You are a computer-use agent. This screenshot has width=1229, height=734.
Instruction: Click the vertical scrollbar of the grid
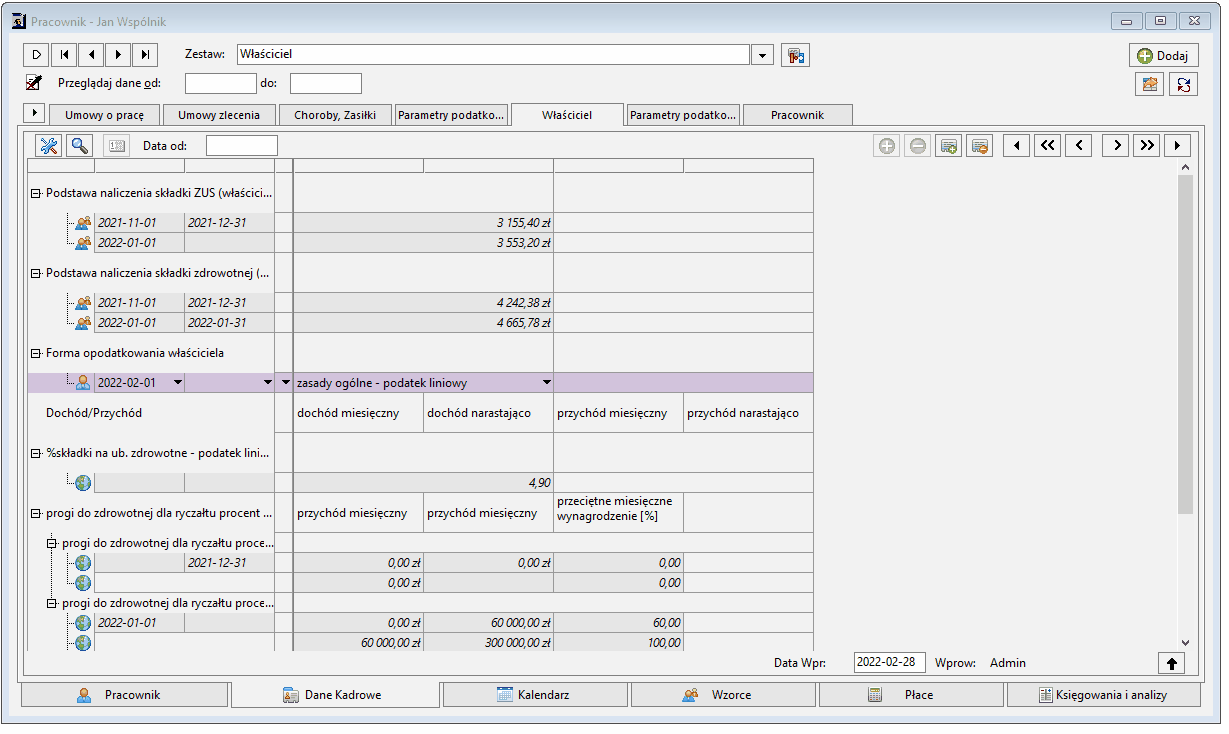(1185, 344)
